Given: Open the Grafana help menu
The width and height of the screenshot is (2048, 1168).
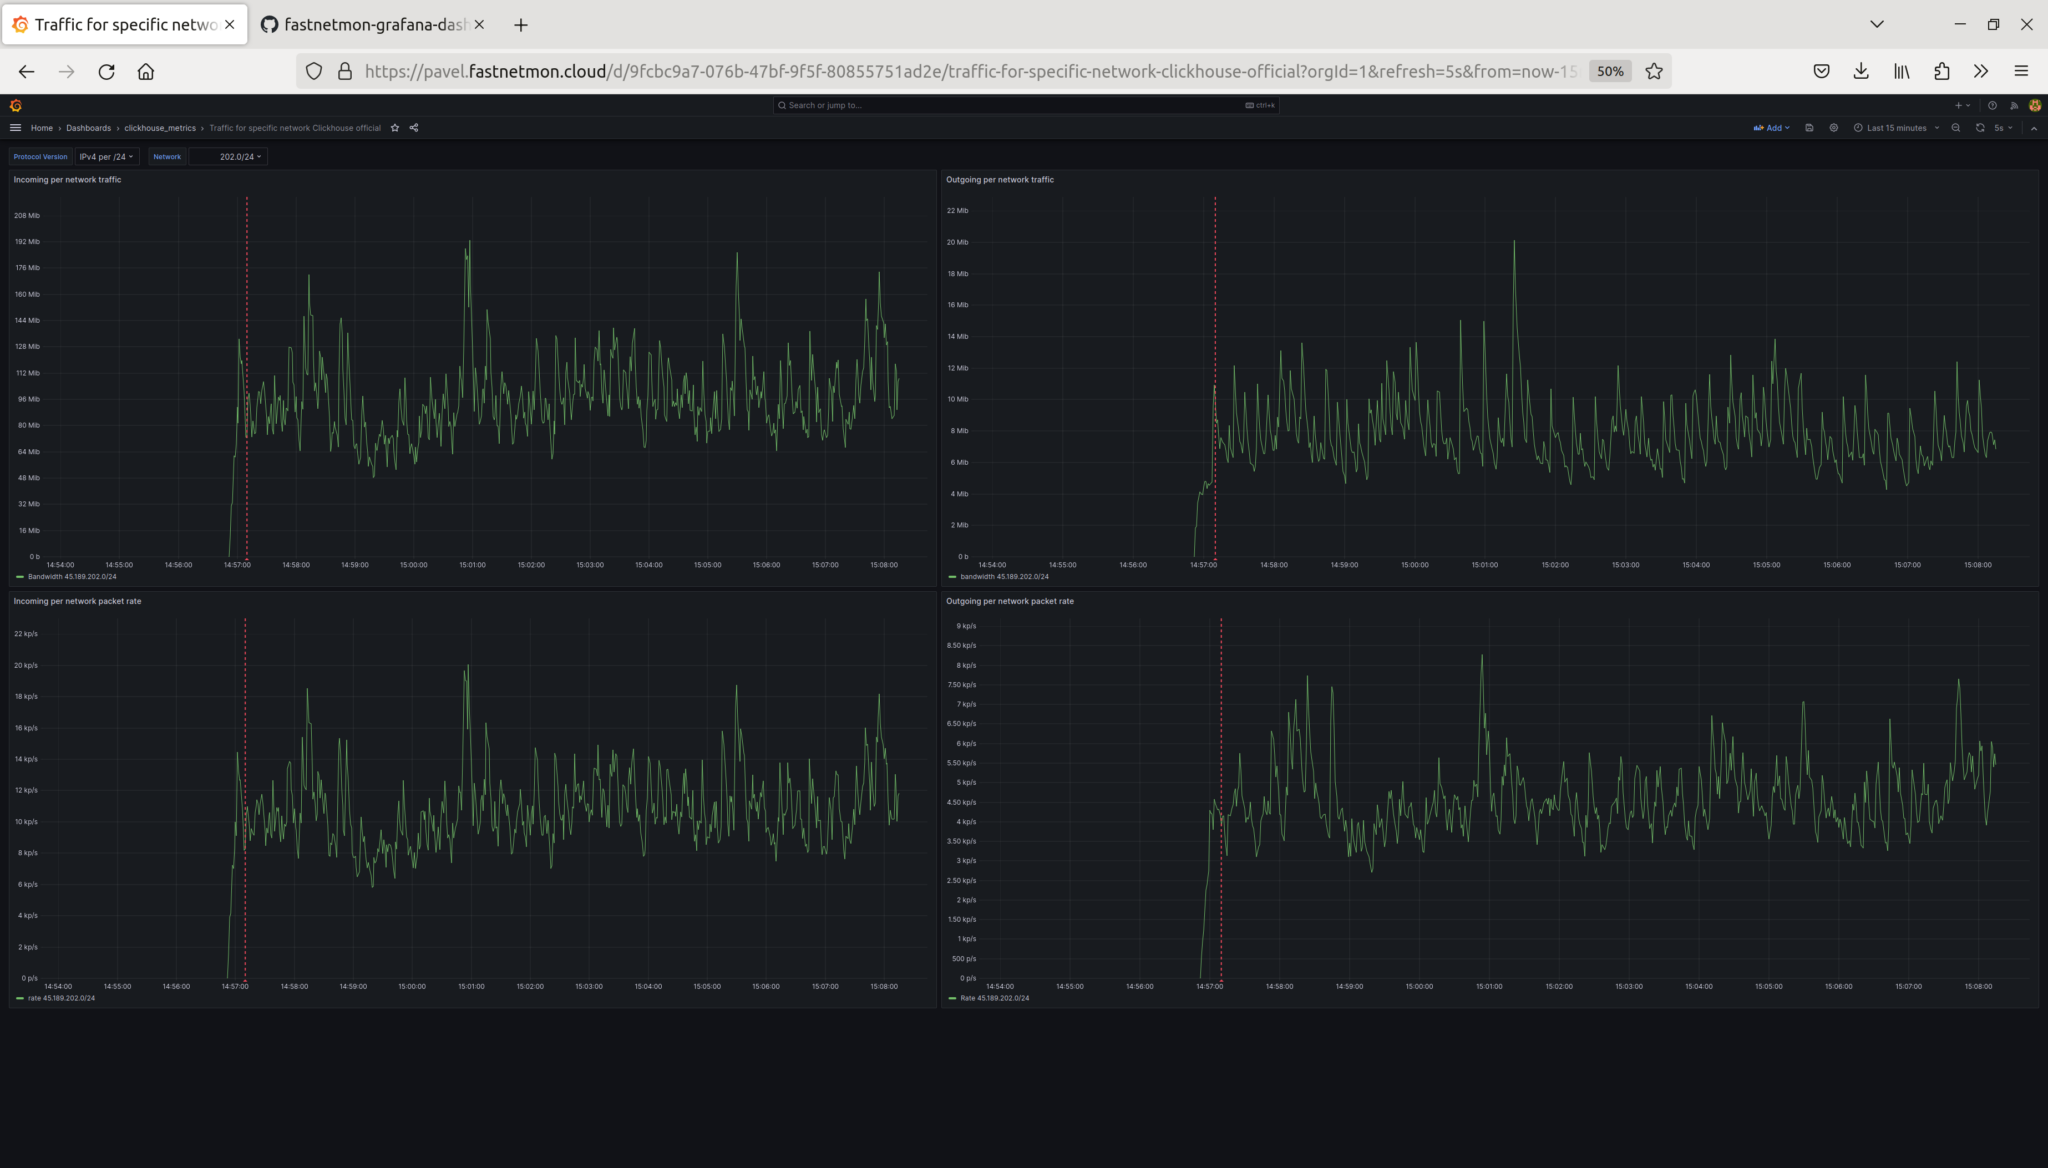Looking at the screenshot, I should pyautogui.click(x=1992, y=106).
